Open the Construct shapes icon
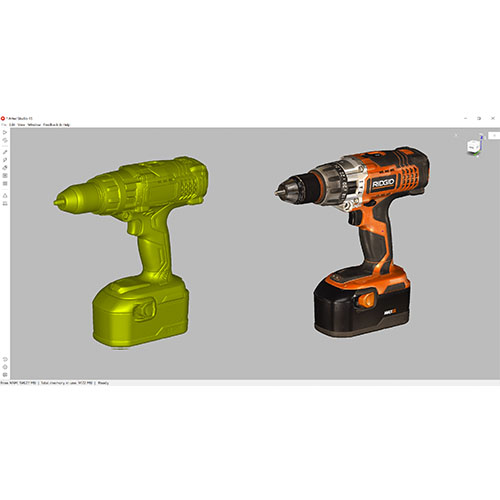 click(5, 195)
